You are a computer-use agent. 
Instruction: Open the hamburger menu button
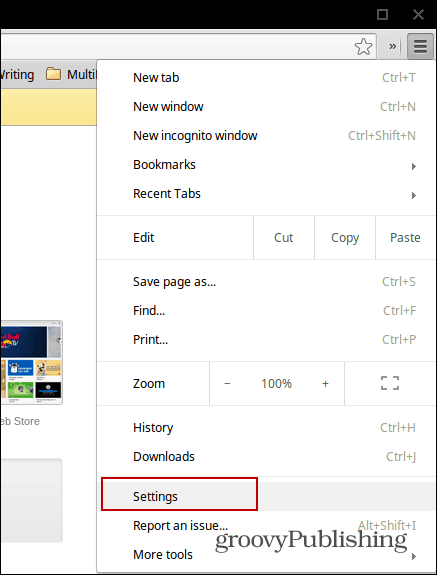[x=420, y=46]
